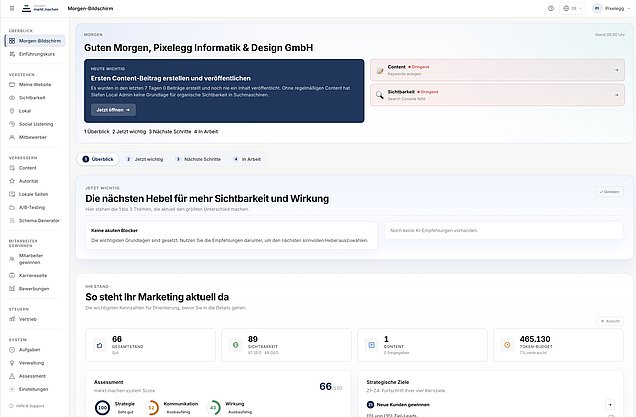The height and width of the screenshot is (417, 636).
Task: Select the Schema Generator sidebar icon
Action: [x=11, y=219]
